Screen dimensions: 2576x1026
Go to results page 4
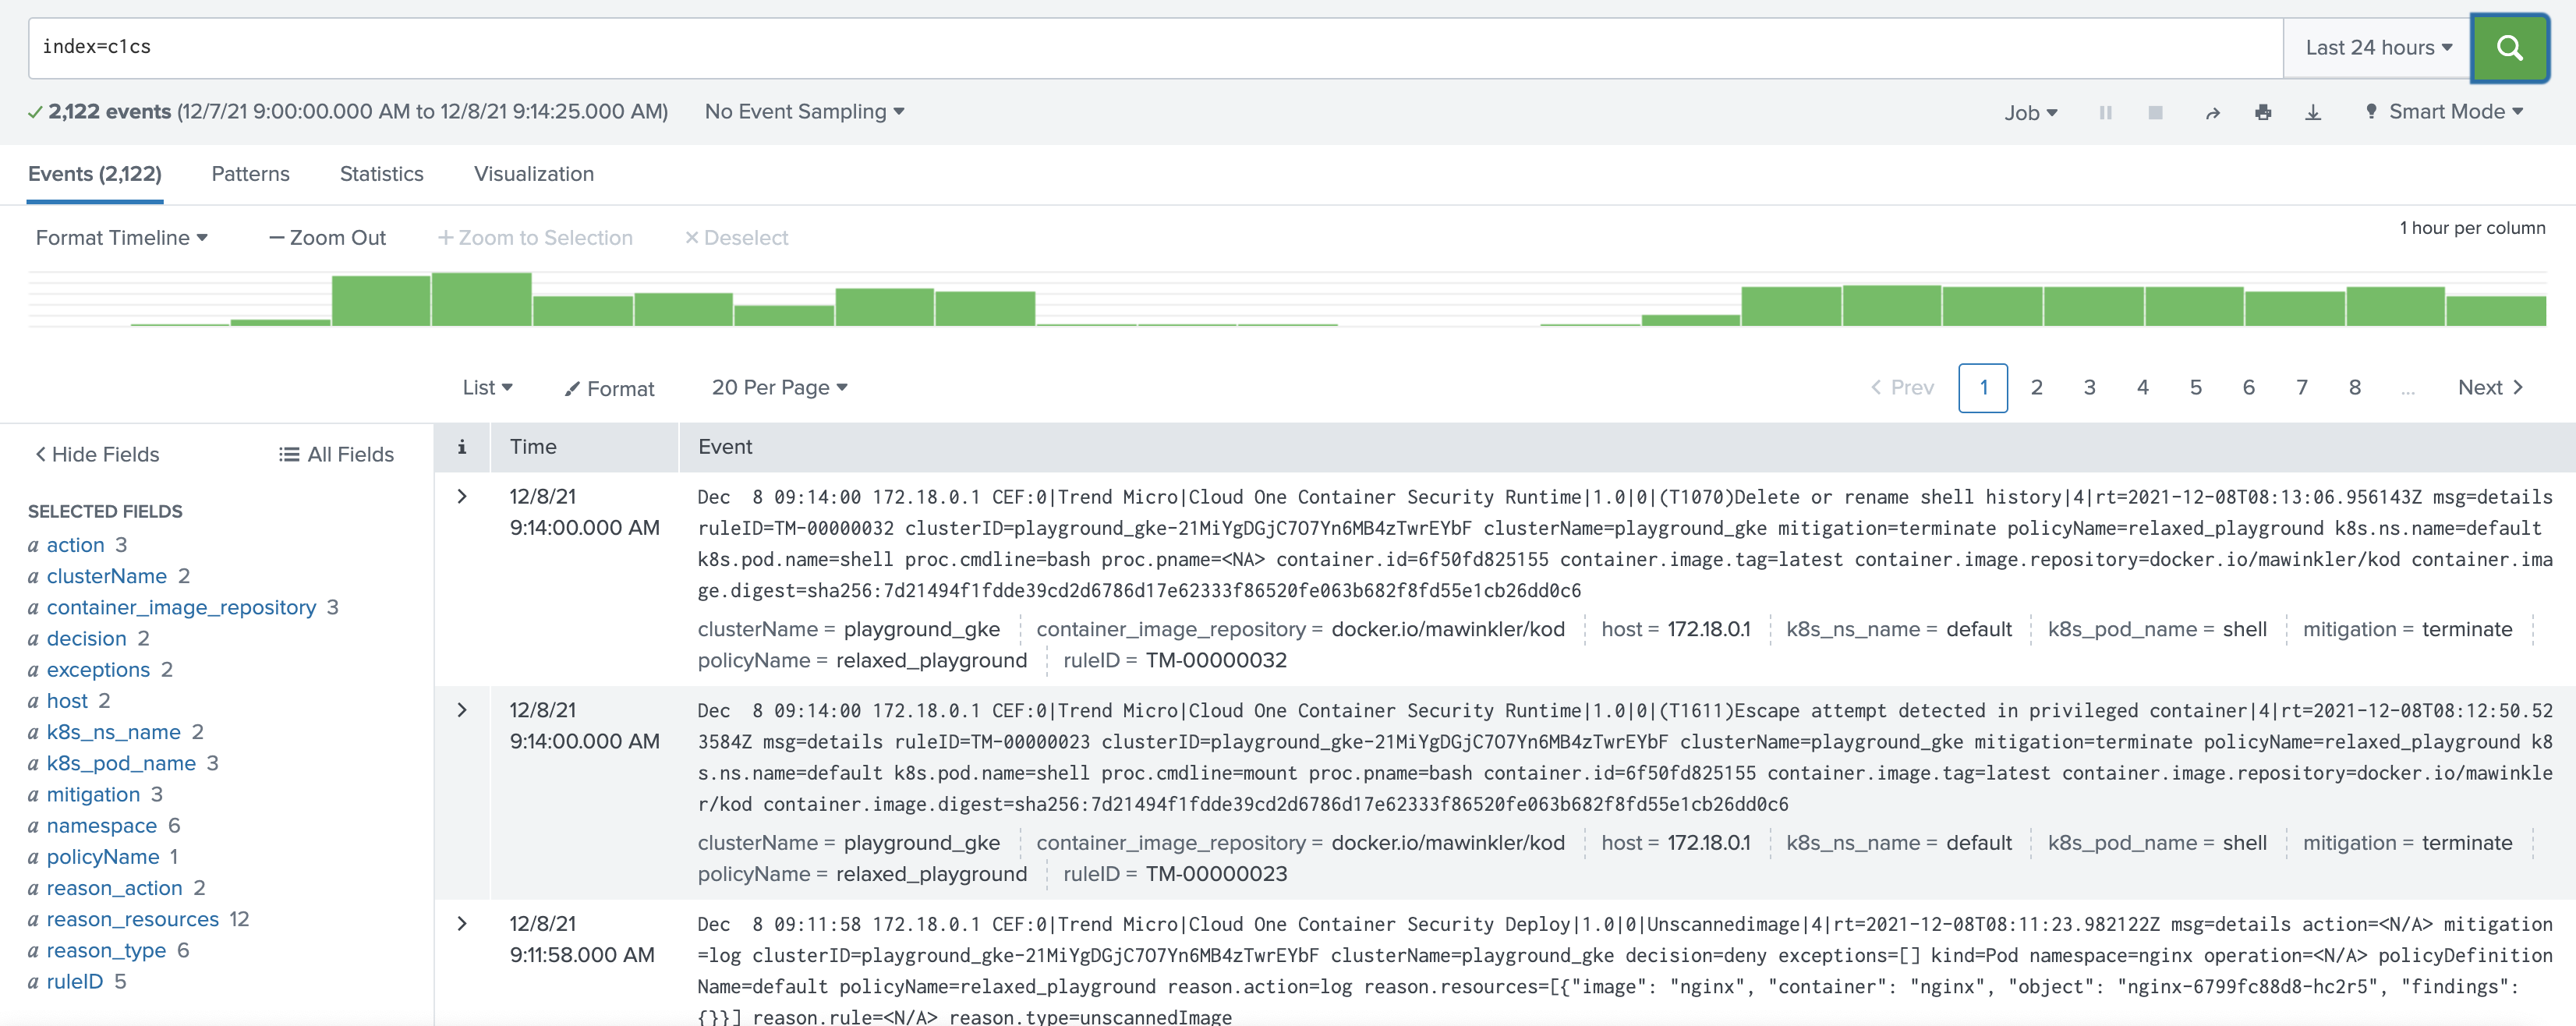pyautogui.click(x=2142, y=388)
